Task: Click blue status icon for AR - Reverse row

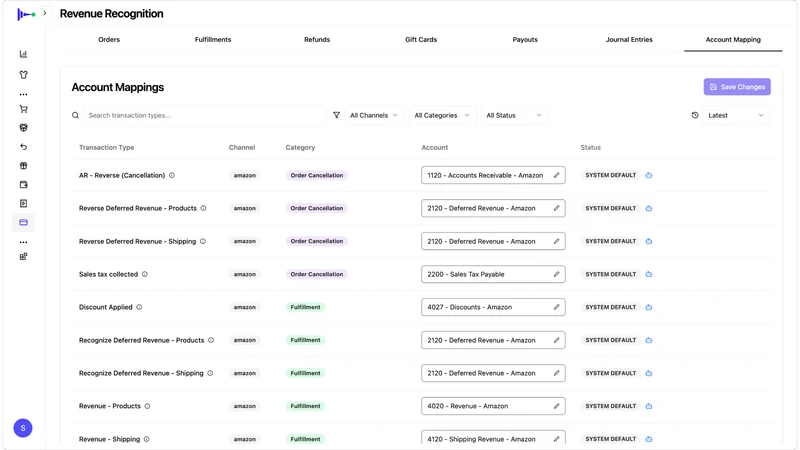Action: (649, 175)
